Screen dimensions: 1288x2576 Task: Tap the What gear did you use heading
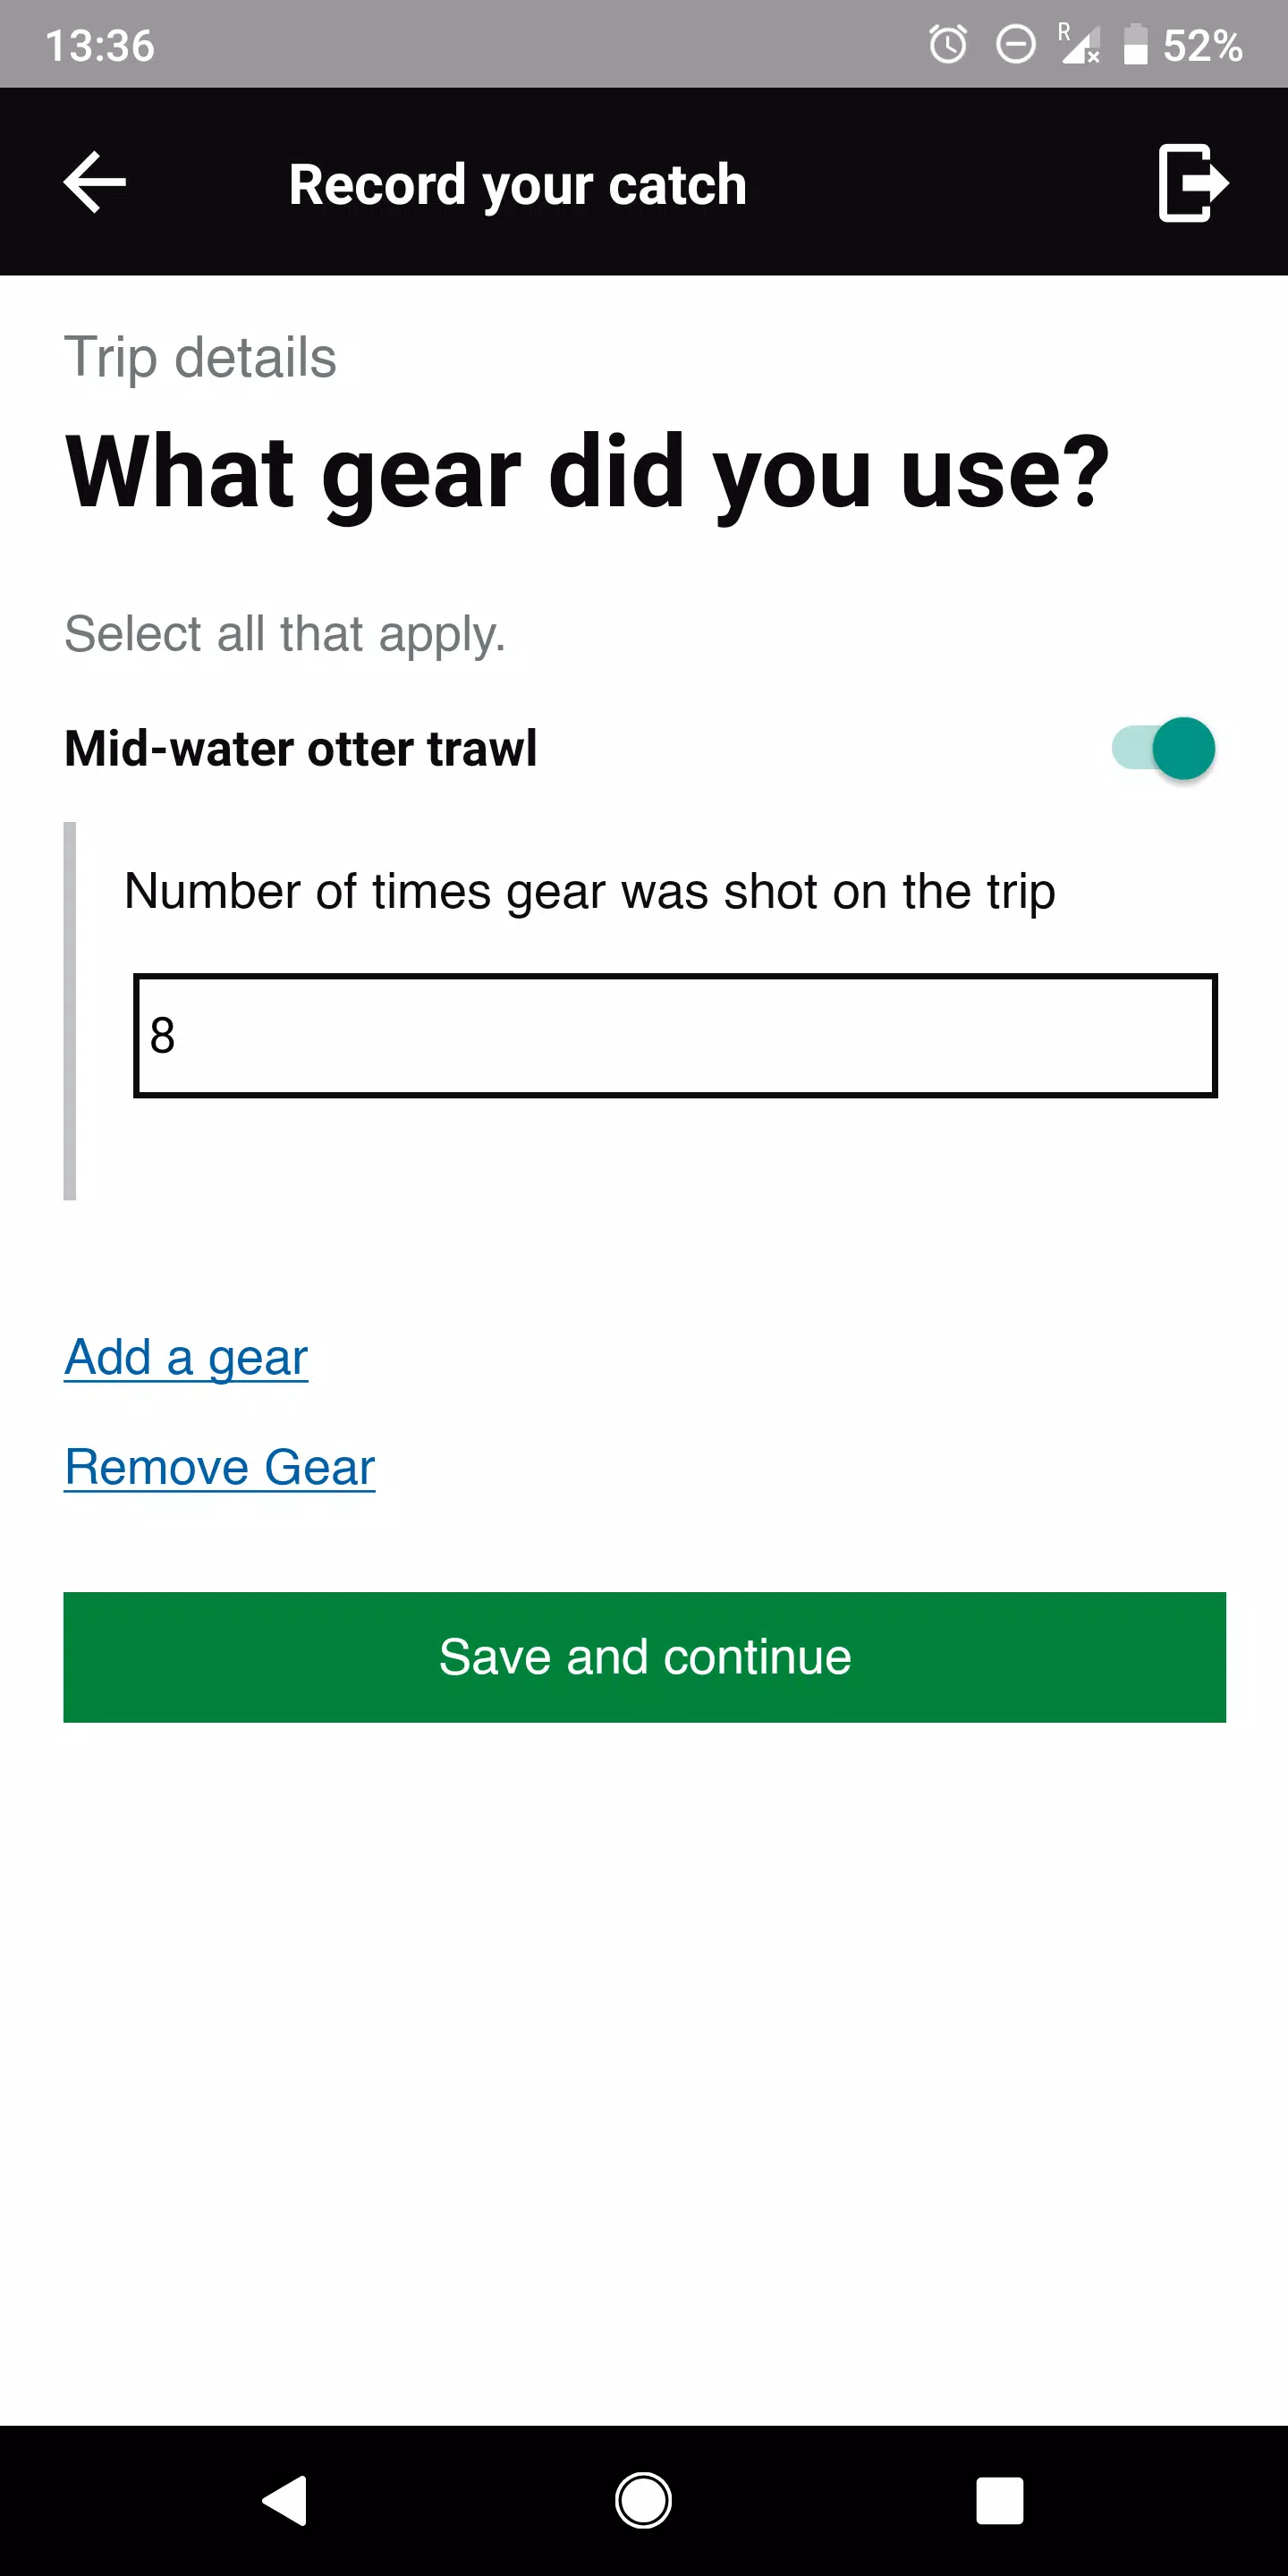tap(587, 472)
